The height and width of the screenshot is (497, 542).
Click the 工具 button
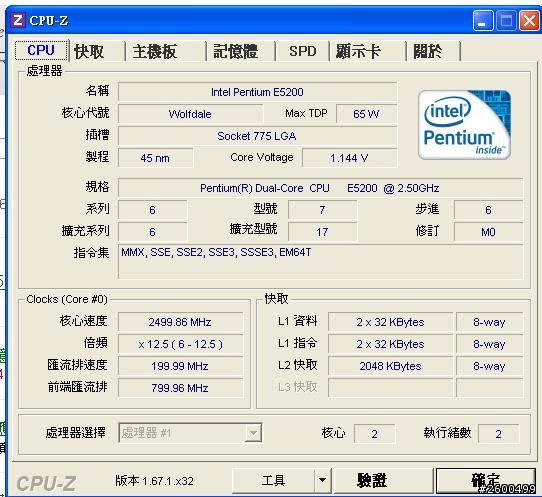273,480
